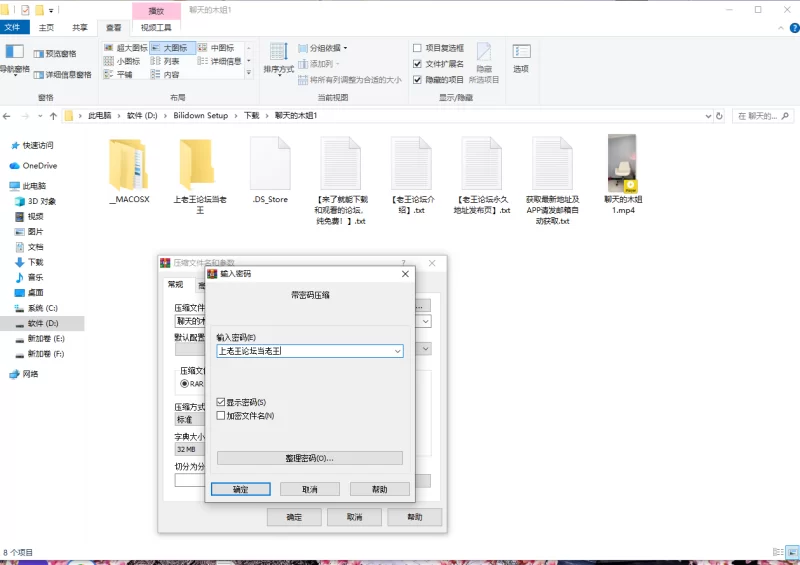
Task: Open the 文件 menu tab
Action: (x=13, y=28)
